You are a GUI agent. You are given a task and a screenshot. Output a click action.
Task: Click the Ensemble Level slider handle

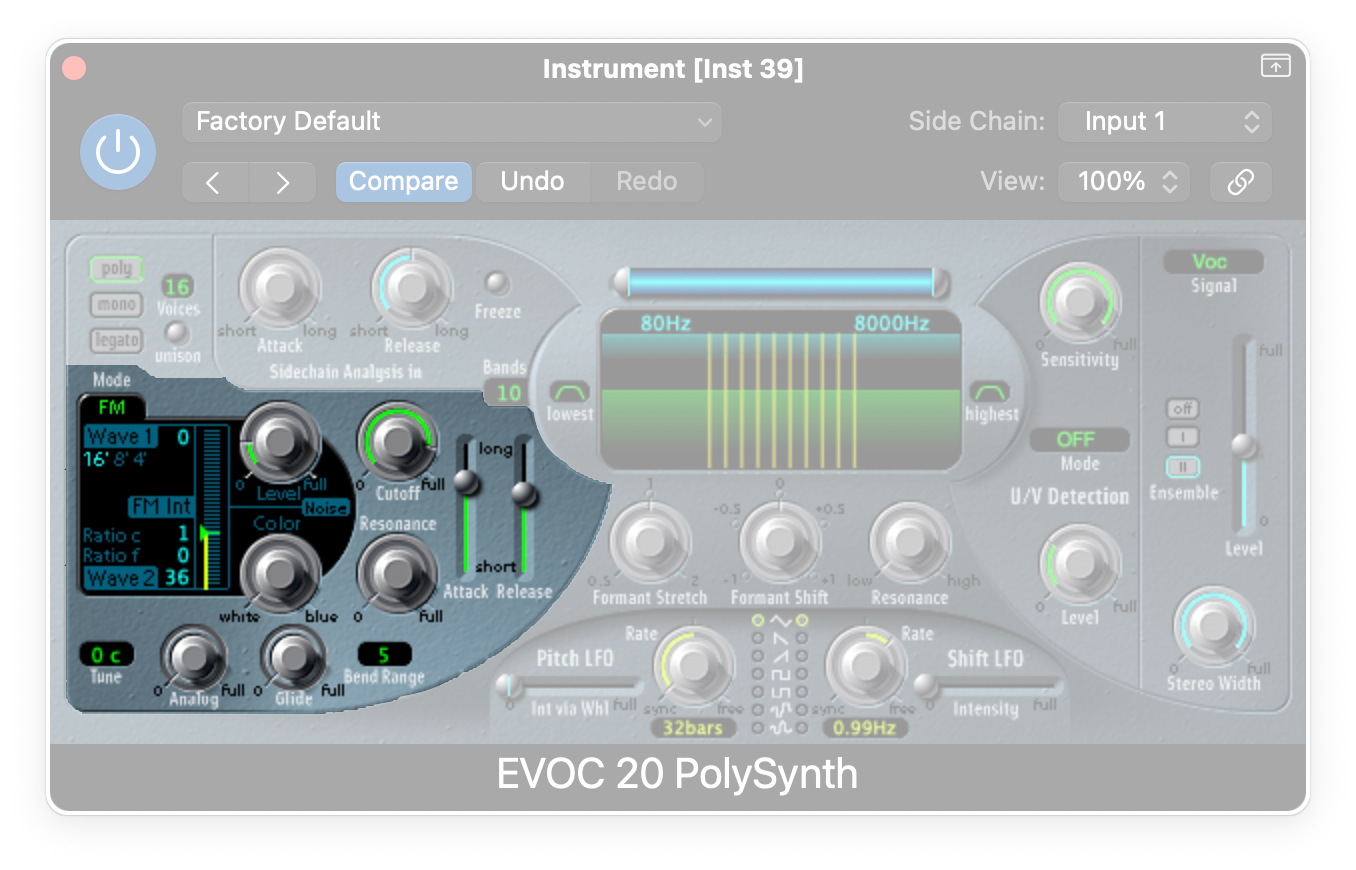(x=1243, y=446)
